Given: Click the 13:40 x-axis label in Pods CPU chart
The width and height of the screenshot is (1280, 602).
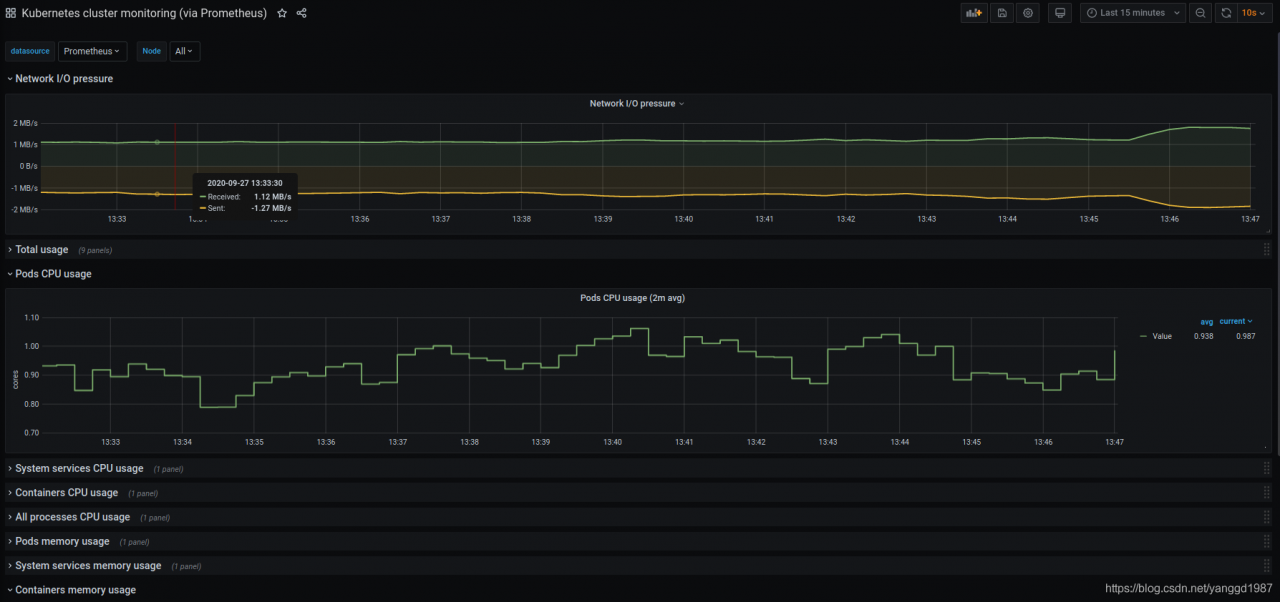Looking at the screenshot, I should (x=612, y=442).
